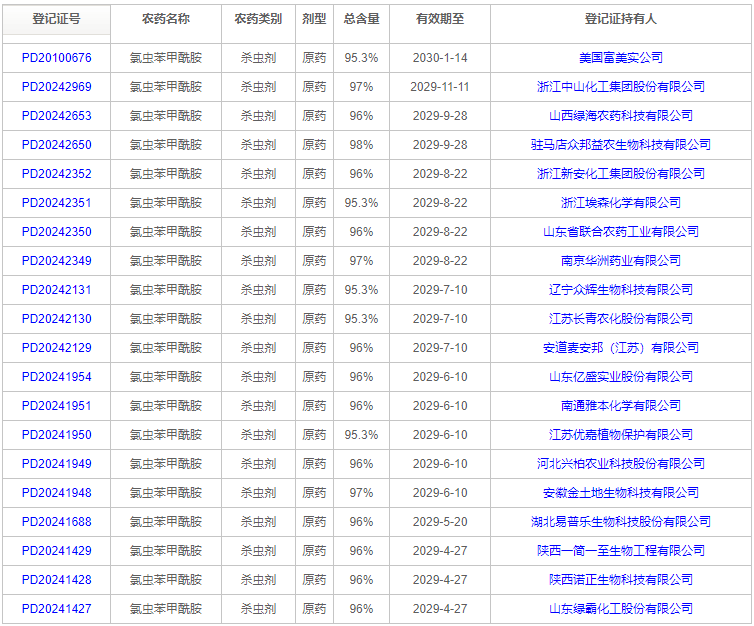Select 98% content cell
The width and height of the screenshot is (754, 626).
click(x=362, y=145)
